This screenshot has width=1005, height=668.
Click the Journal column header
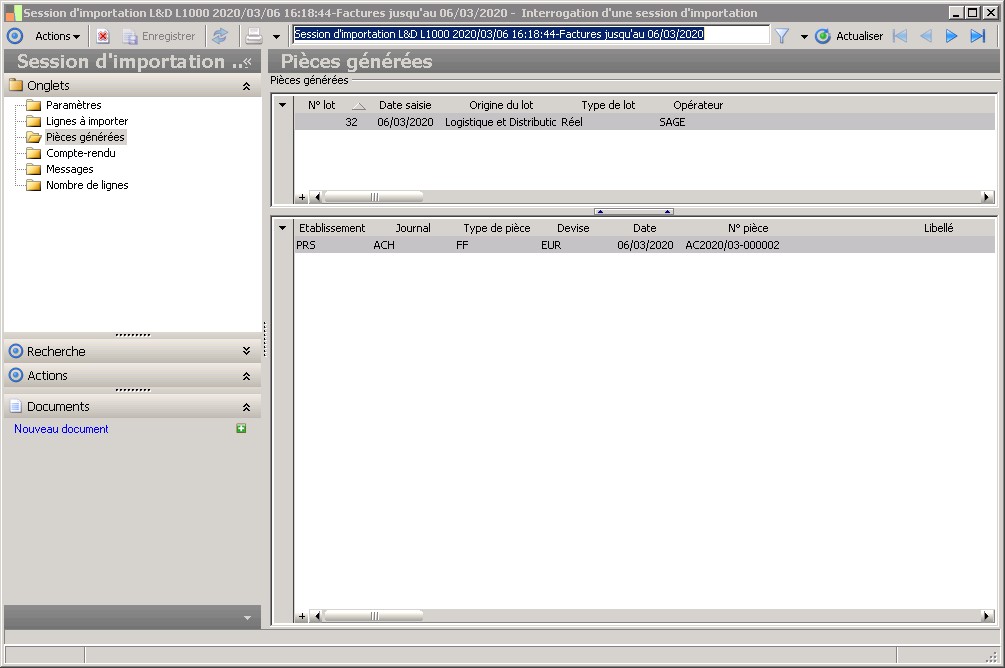413,228
